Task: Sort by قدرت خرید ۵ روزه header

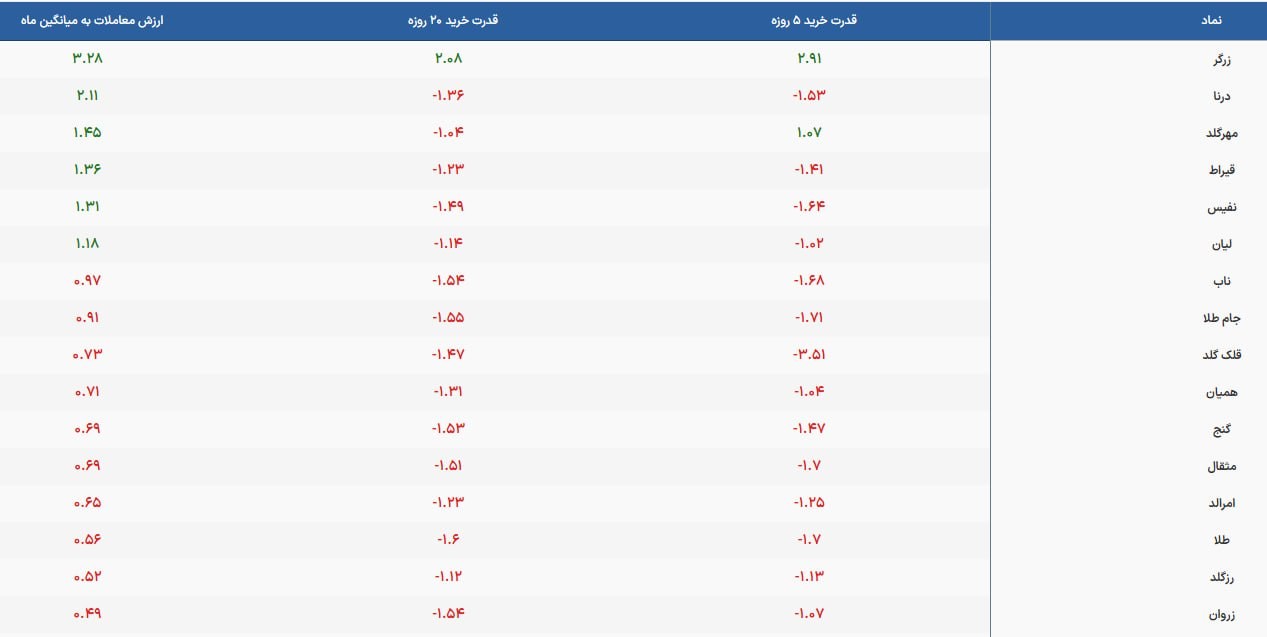Action: coord(808,20)
